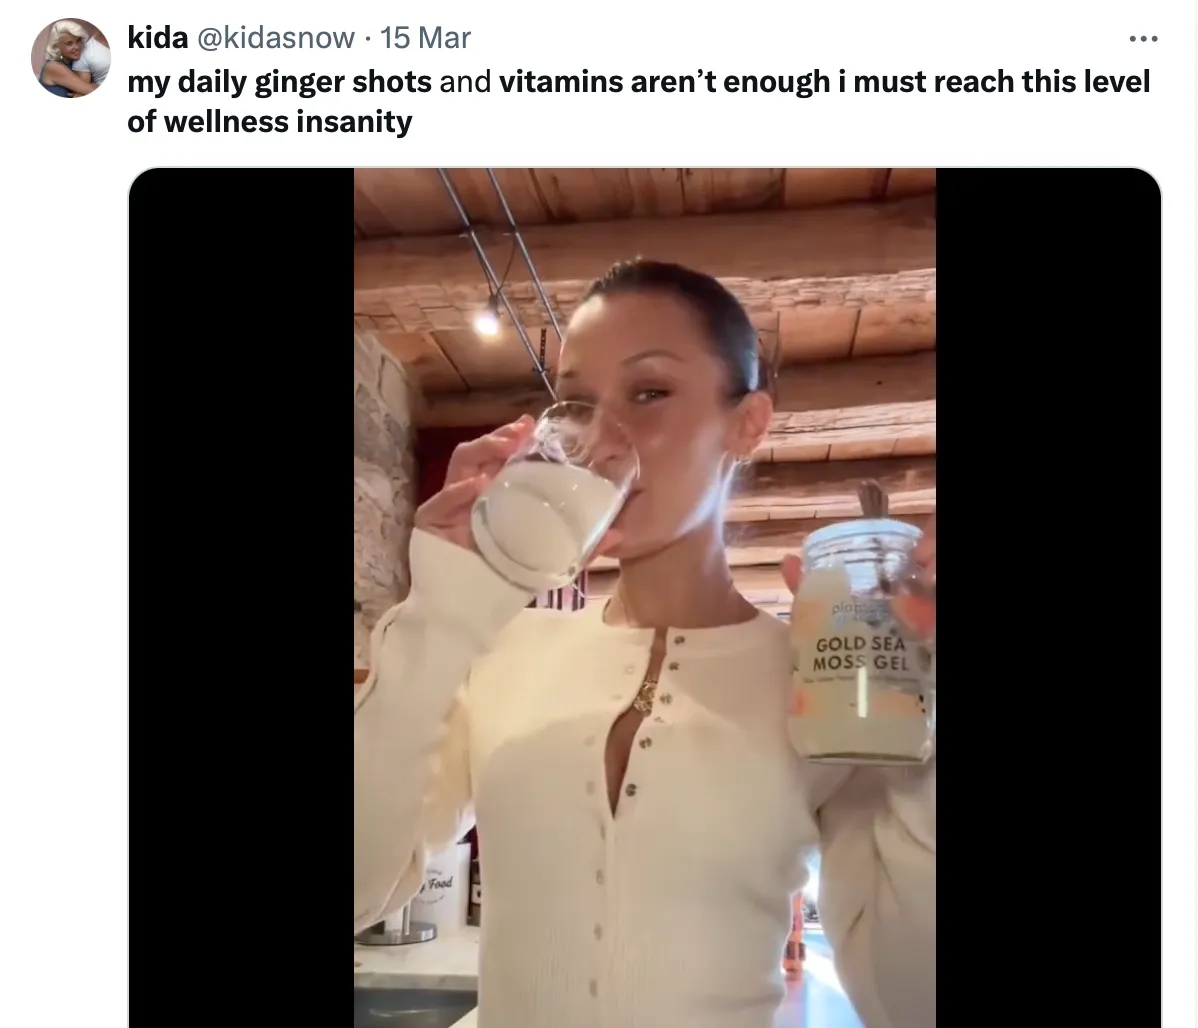
Task: Open the kida display name link
Action: [x=157, y=37]
